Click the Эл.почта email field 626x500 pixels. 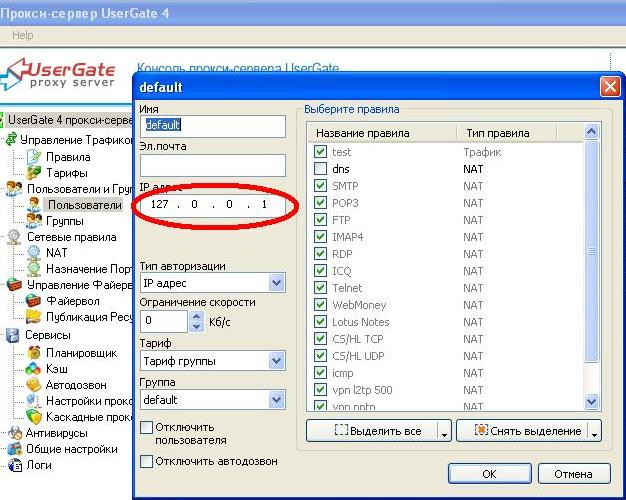[x=213, y=165]
